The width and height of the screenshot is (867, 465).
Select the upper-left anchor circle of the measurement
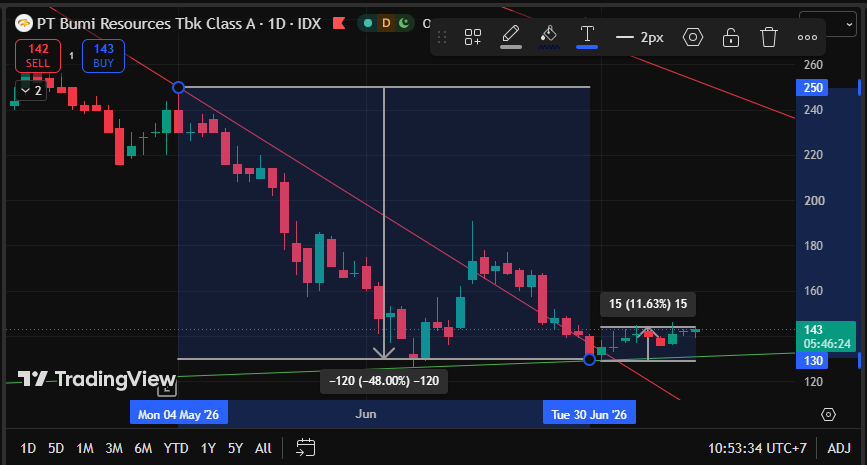(x=178, y=87)
